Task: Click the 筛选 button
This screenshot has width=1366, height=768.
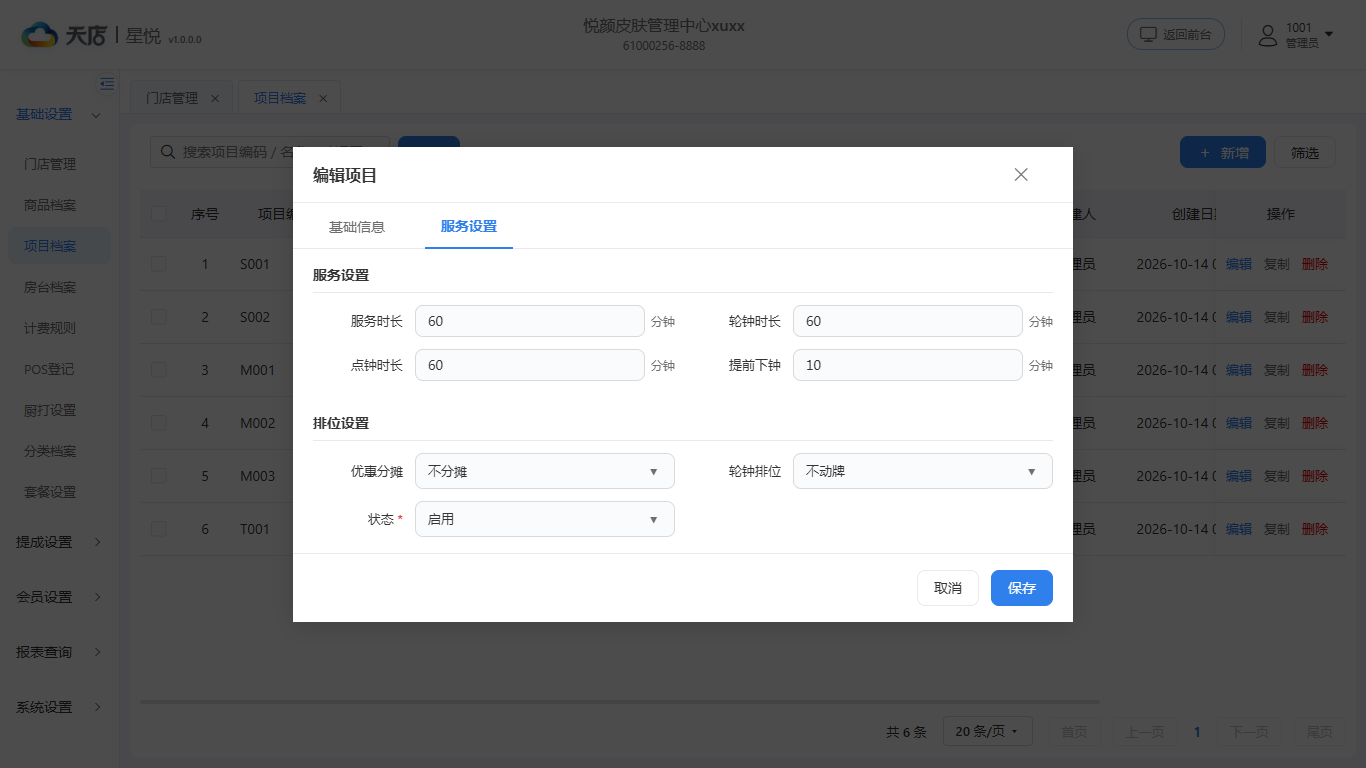Action: click(1305, 153)
